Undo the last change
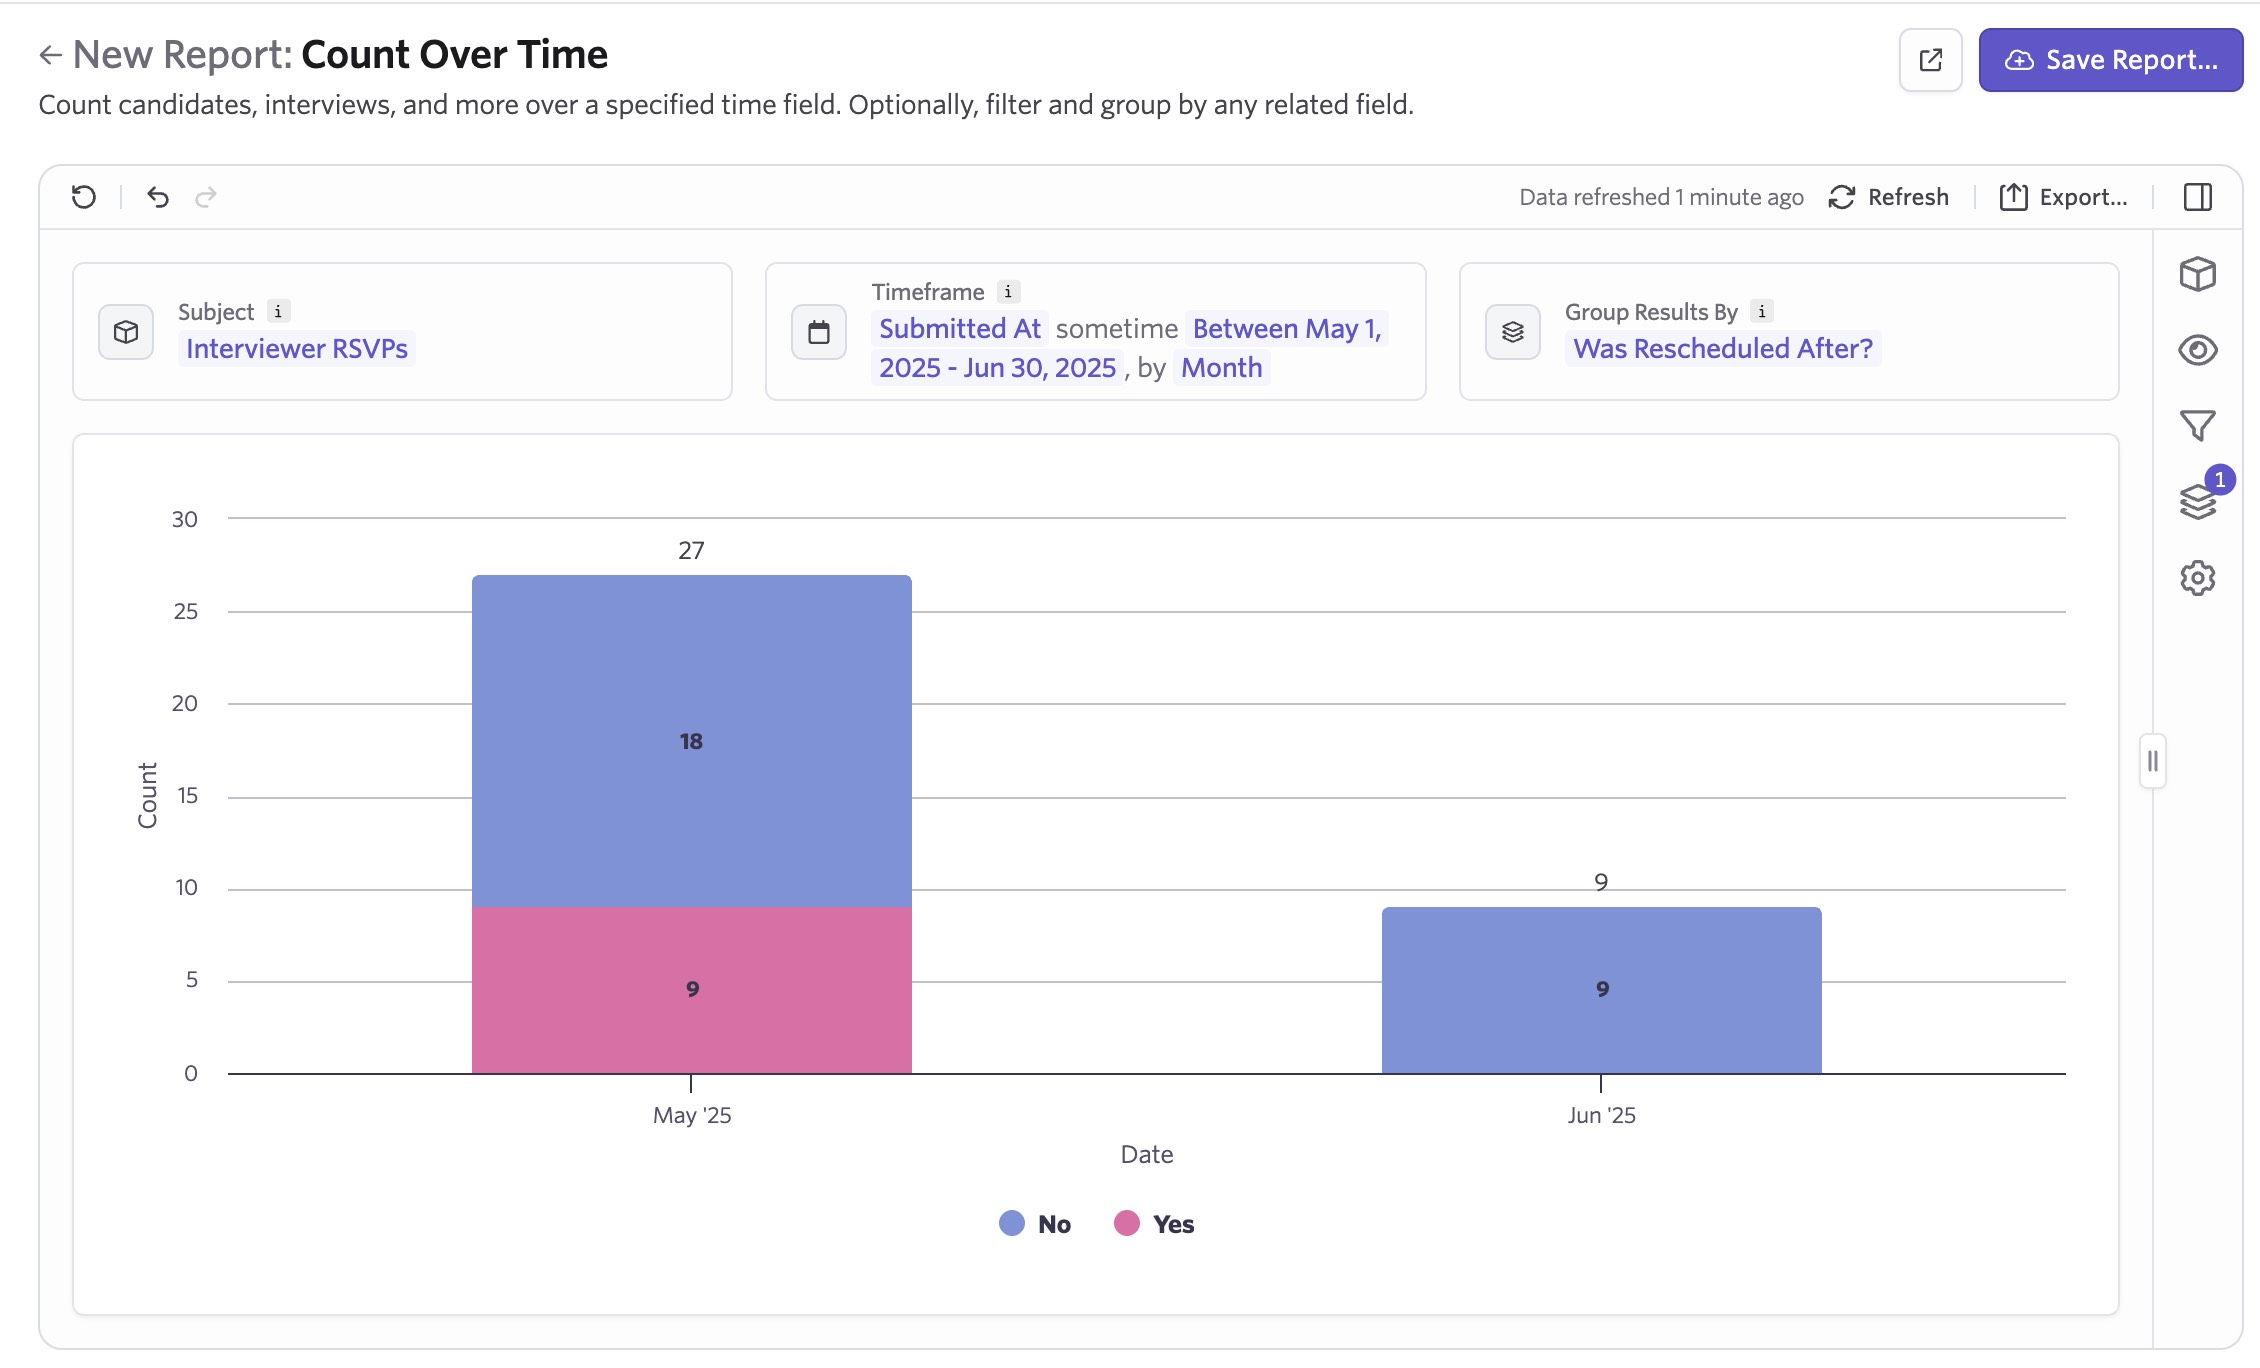Screen dimensions: 2260x1368 pos(158,197)
